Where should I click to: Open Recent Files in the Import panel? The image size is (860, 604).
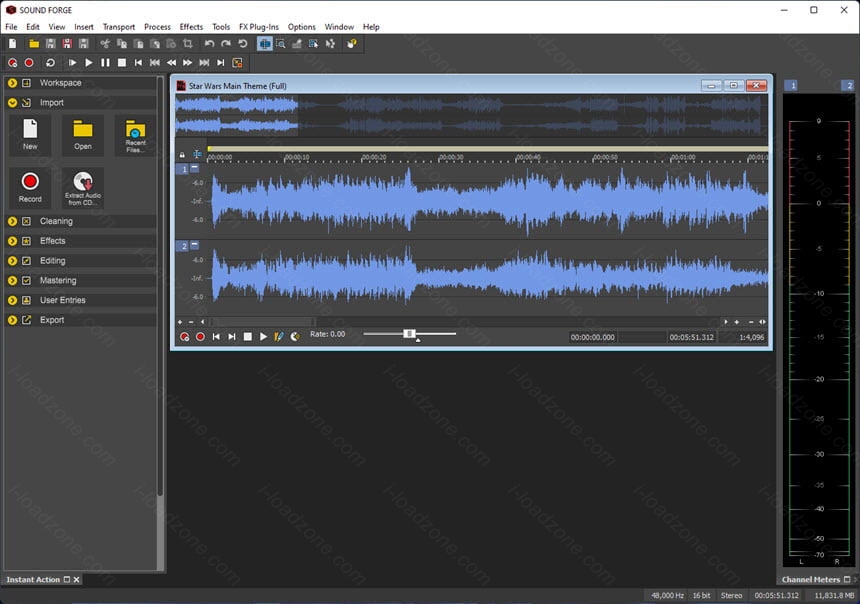[135, 135]
